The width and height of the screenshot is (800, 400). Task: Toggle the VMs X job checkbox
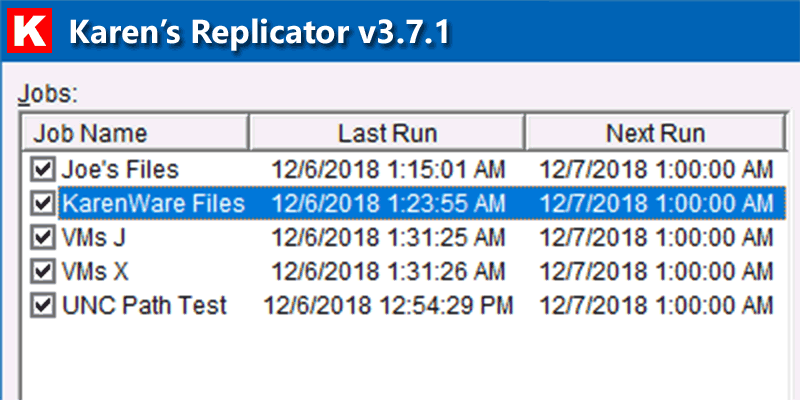tap(43, 272)
